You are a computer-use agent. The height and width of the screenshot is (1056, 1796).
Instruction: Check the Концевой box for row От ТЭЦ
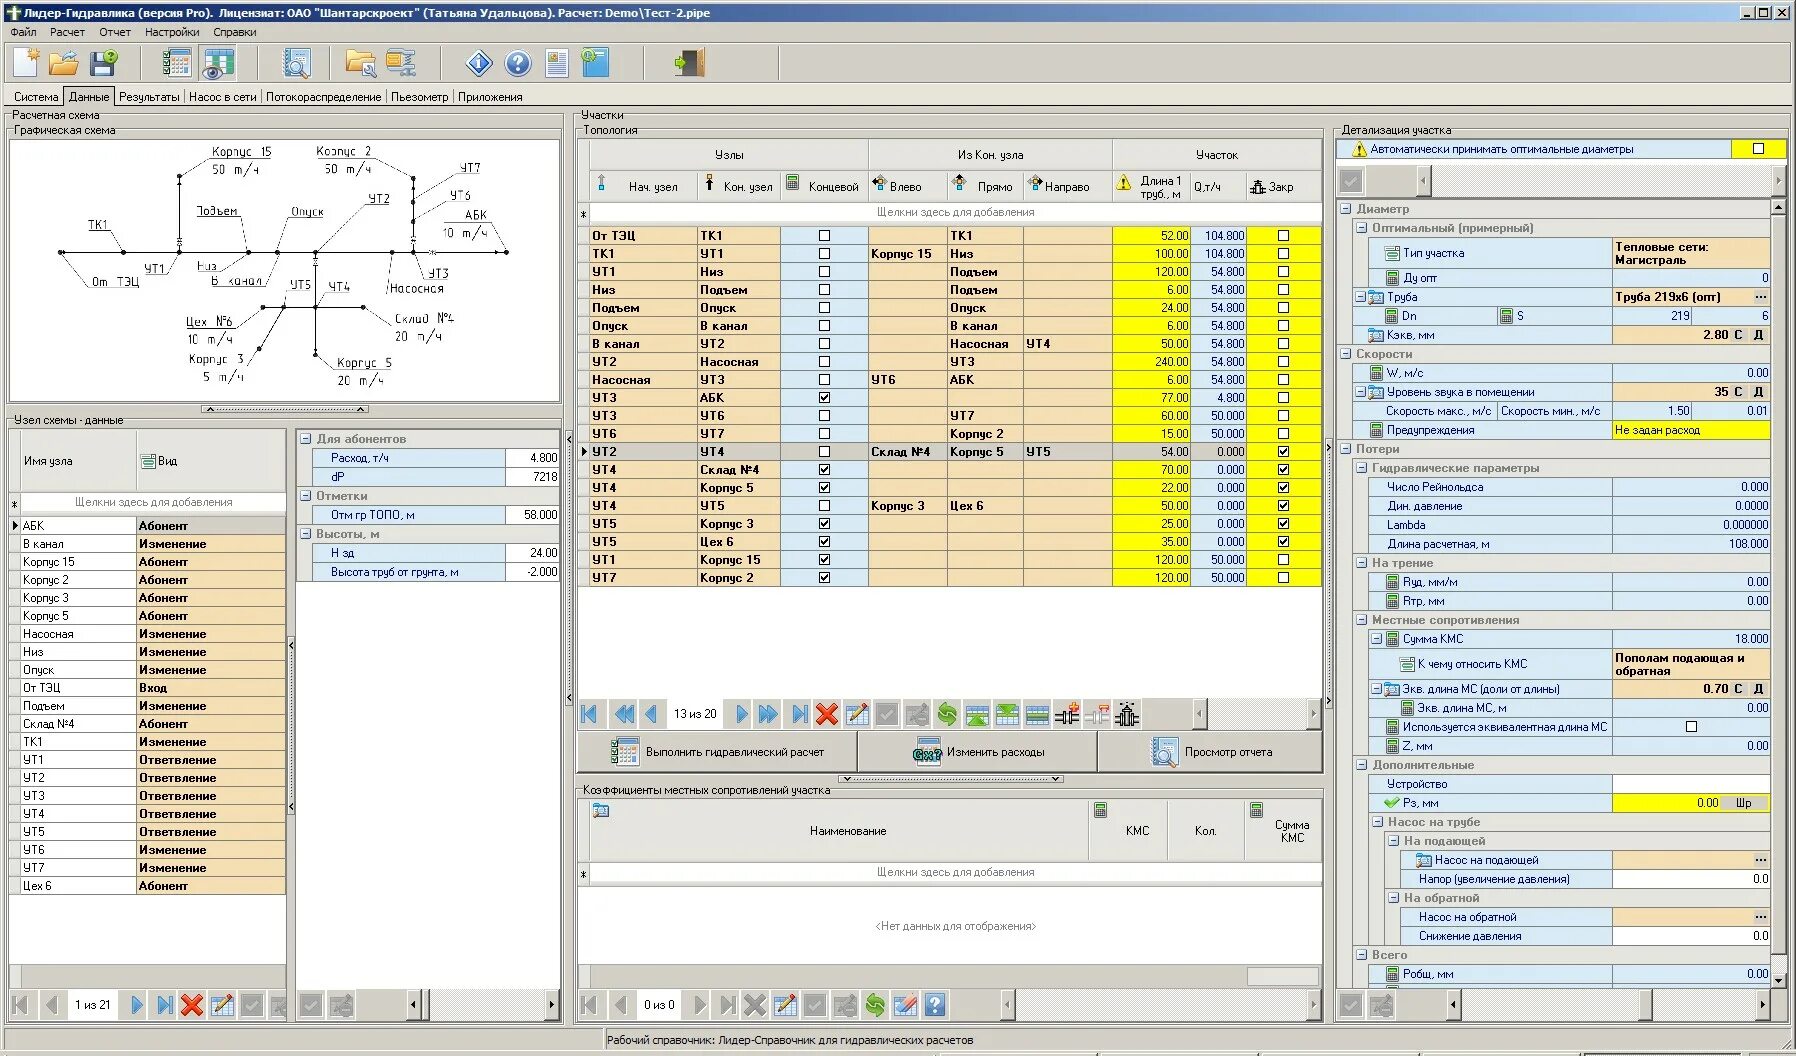click(824, 236)
